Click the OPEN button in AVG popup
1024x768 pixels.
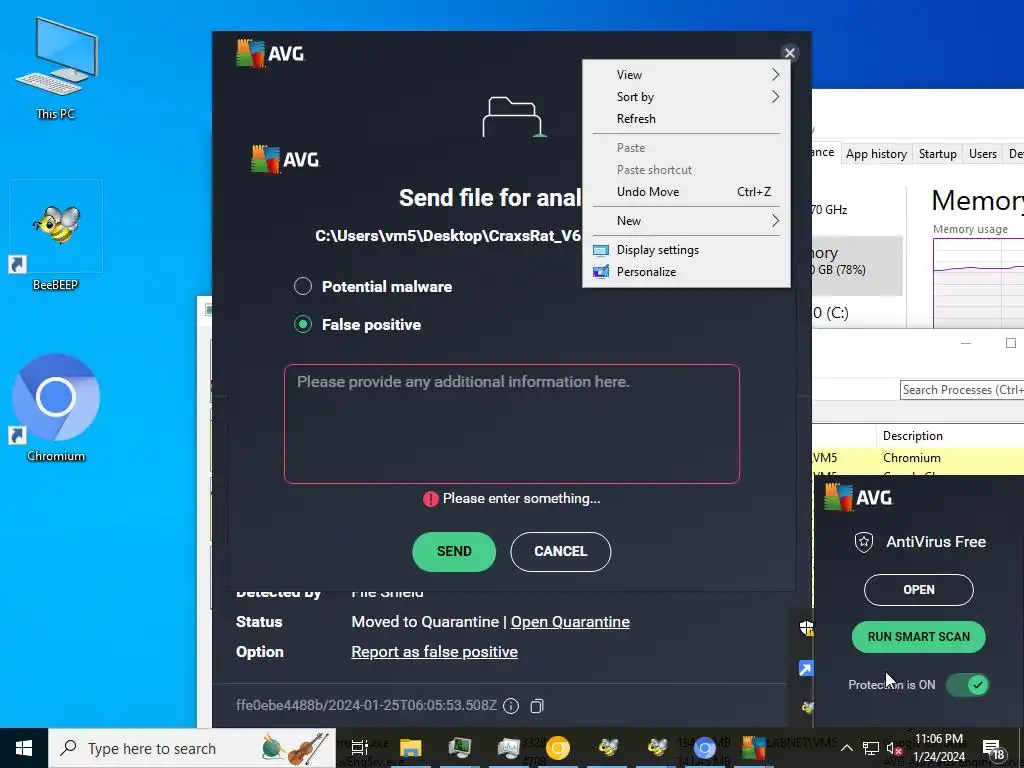point(918,590)
